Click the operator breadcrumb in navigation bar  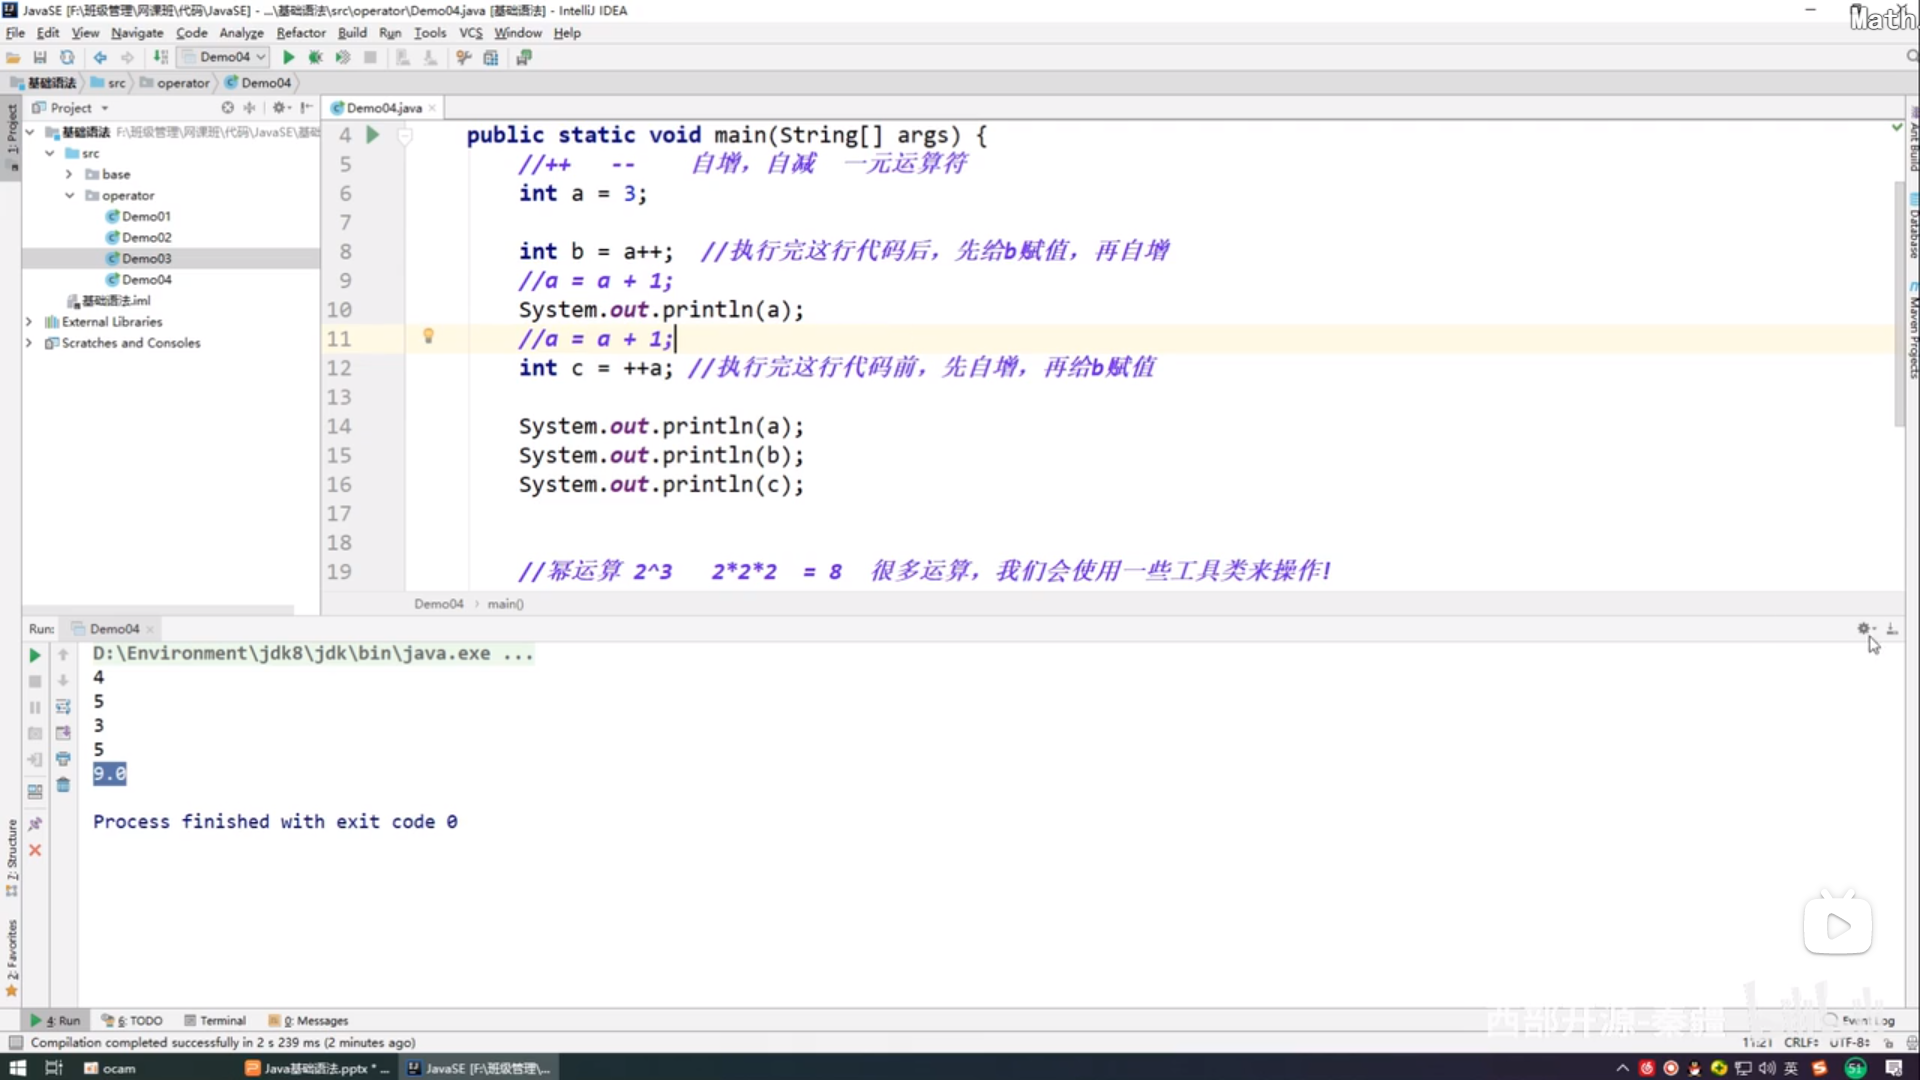183,83
